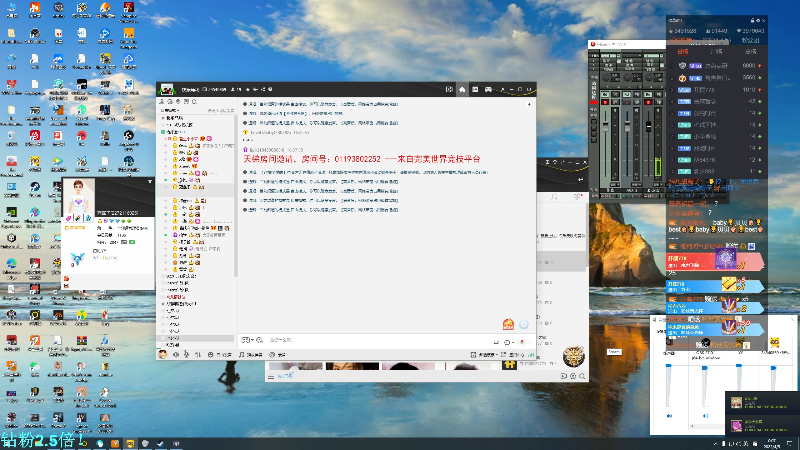Image resolution: width=800 pixels, height=450 pixels.
Task: Click the green signal bars icon in YY
Action: coord(531,354)
